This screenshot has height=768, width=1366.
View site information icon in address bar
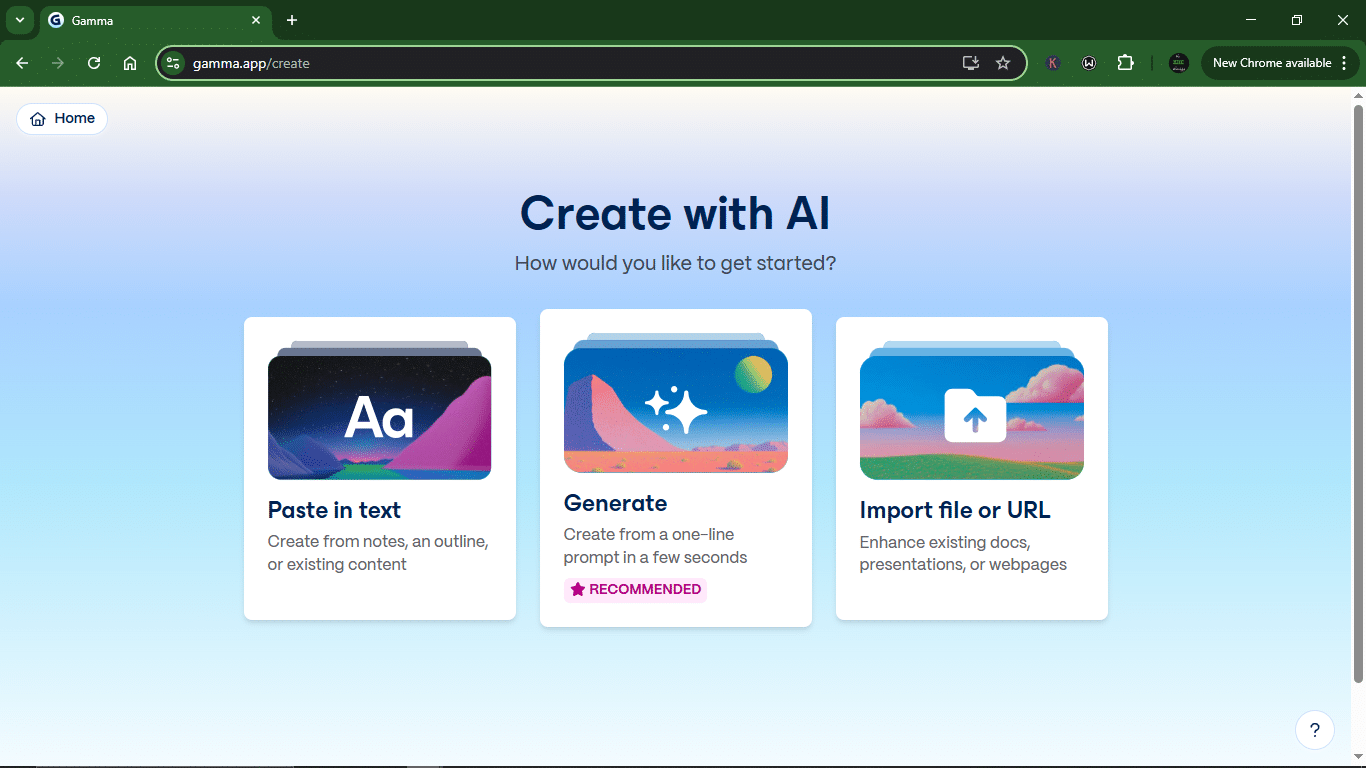(x=174, y=63)
